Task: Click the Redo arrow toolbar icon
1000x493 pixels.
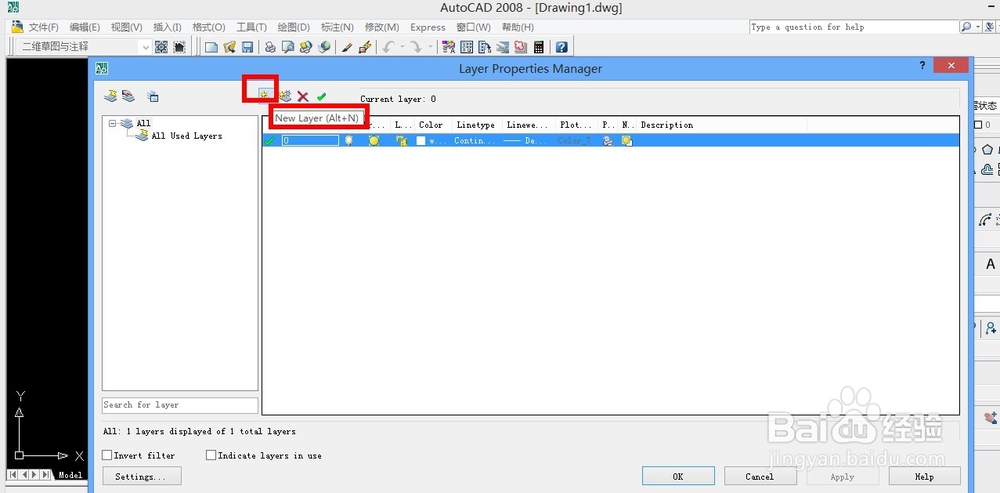Action: pos(416,47)
